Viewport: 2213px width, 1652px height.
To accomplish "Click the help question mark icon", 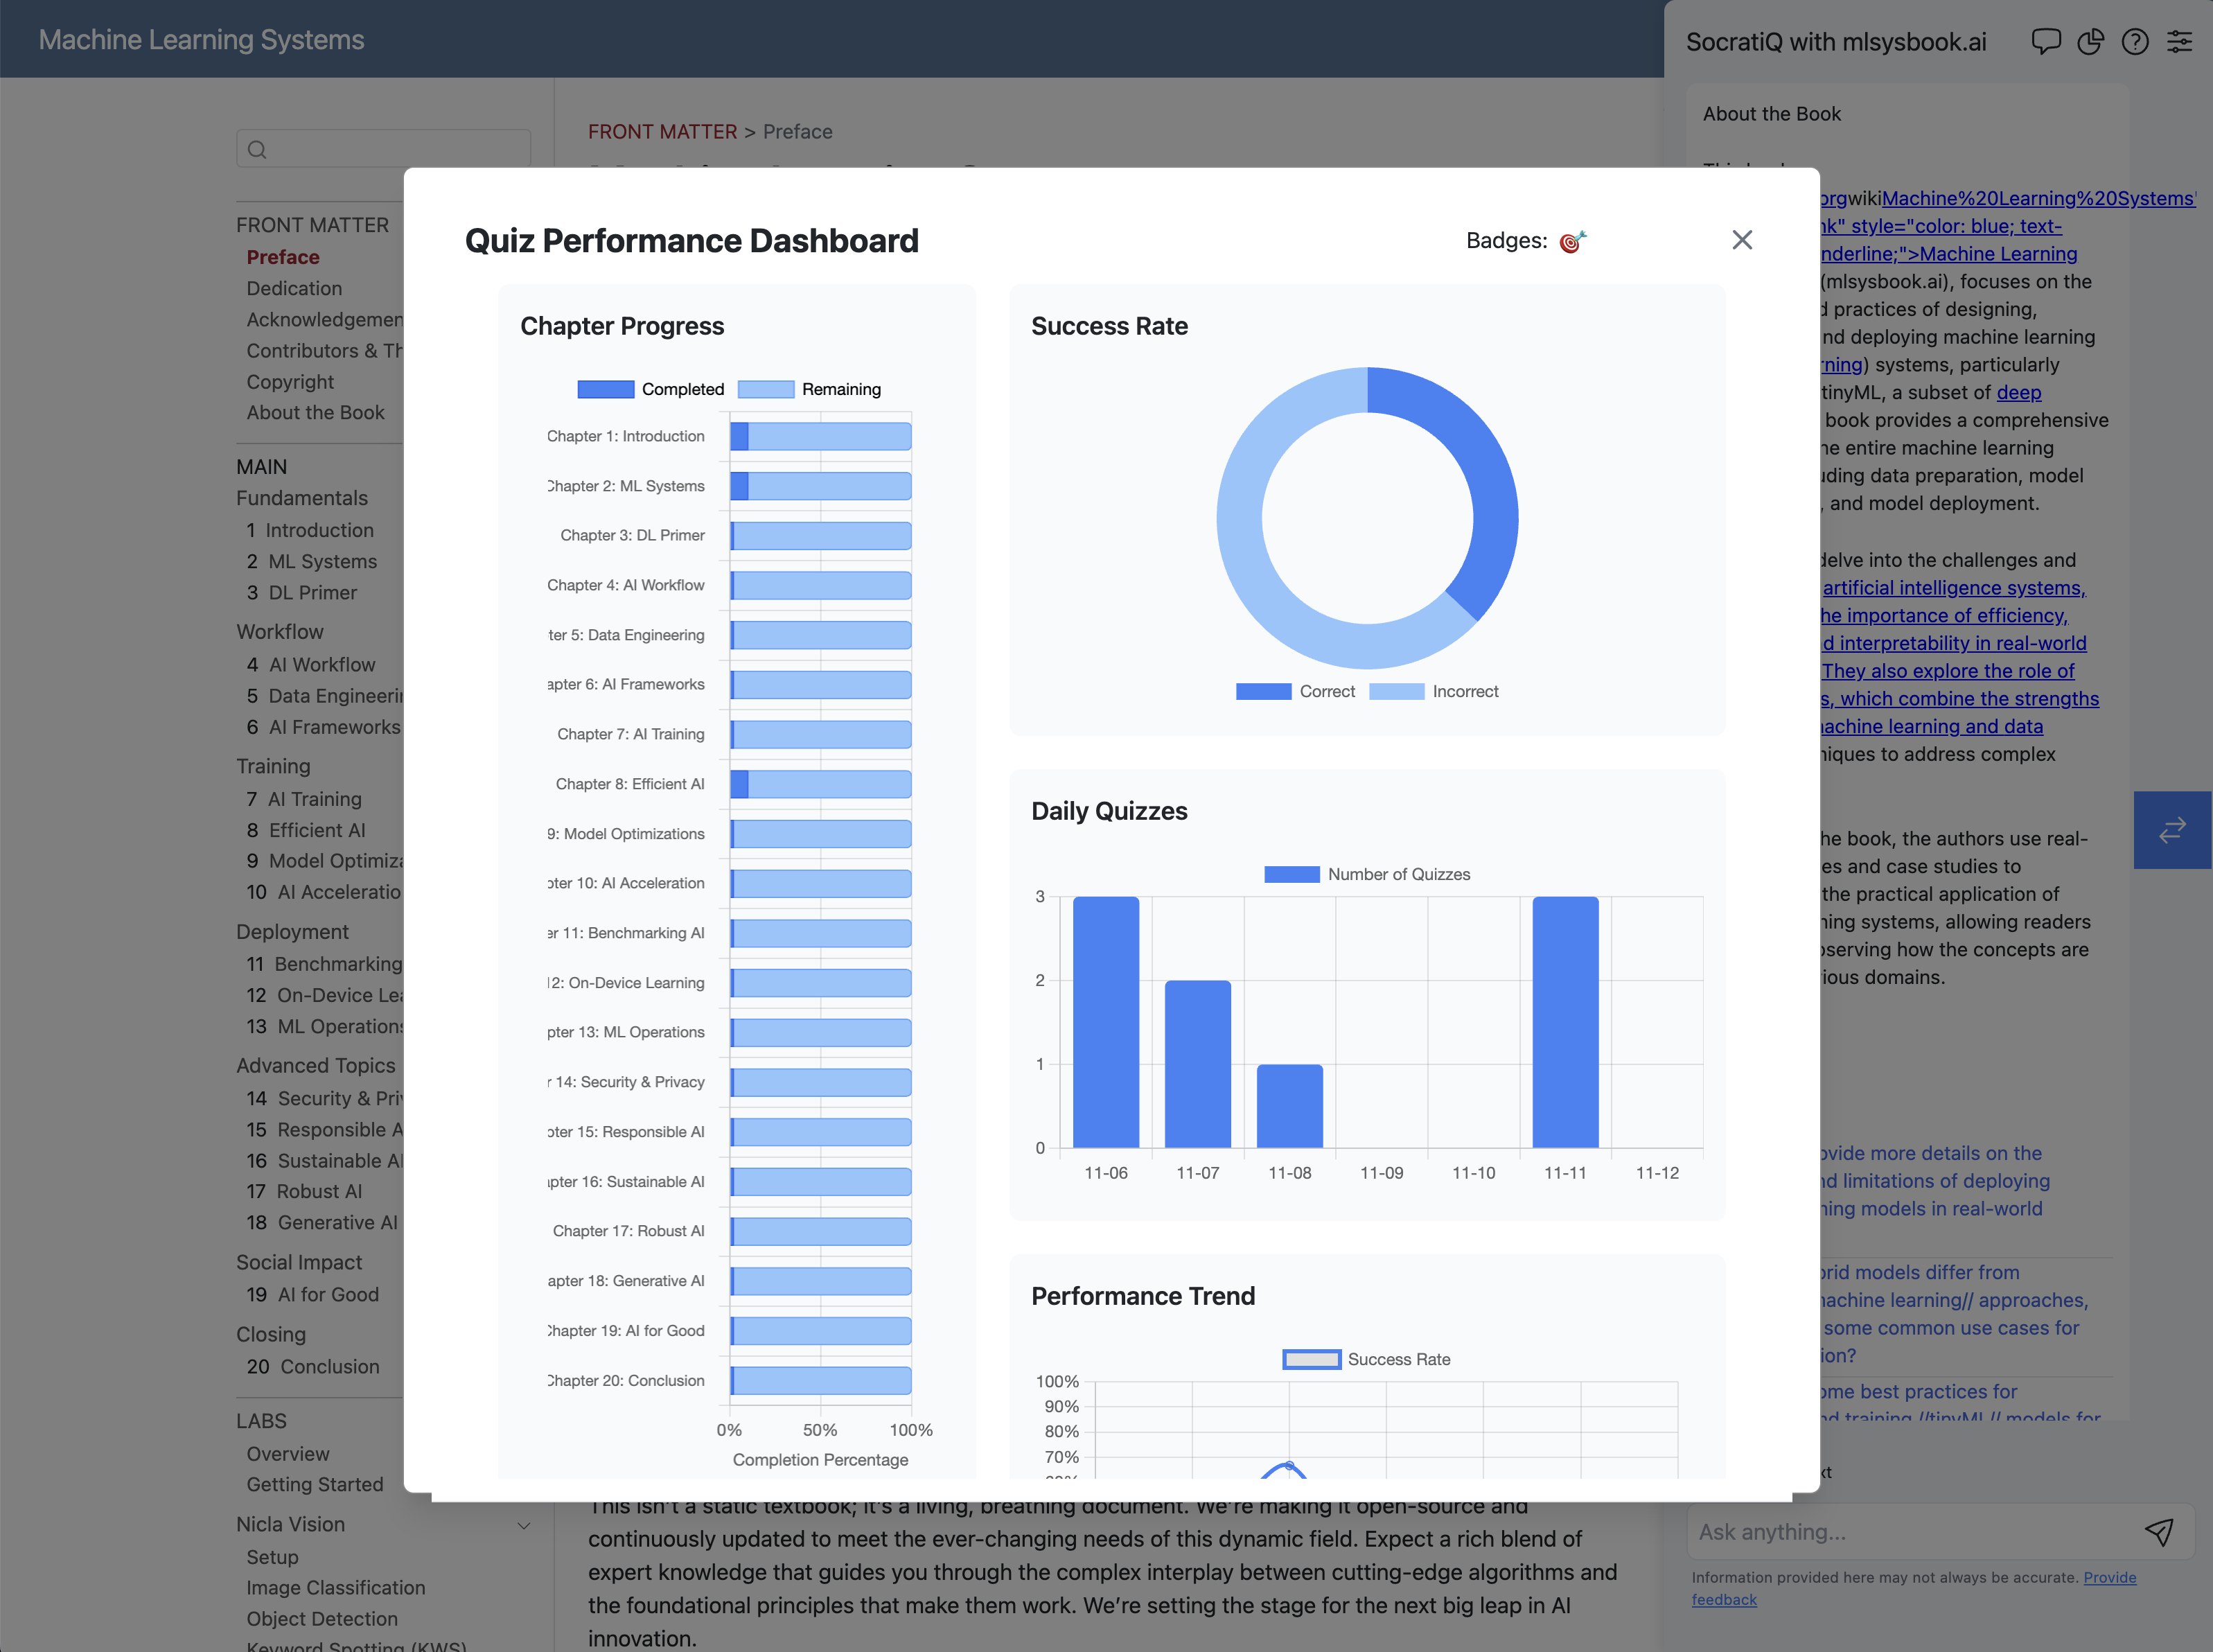I will 2134,42.
